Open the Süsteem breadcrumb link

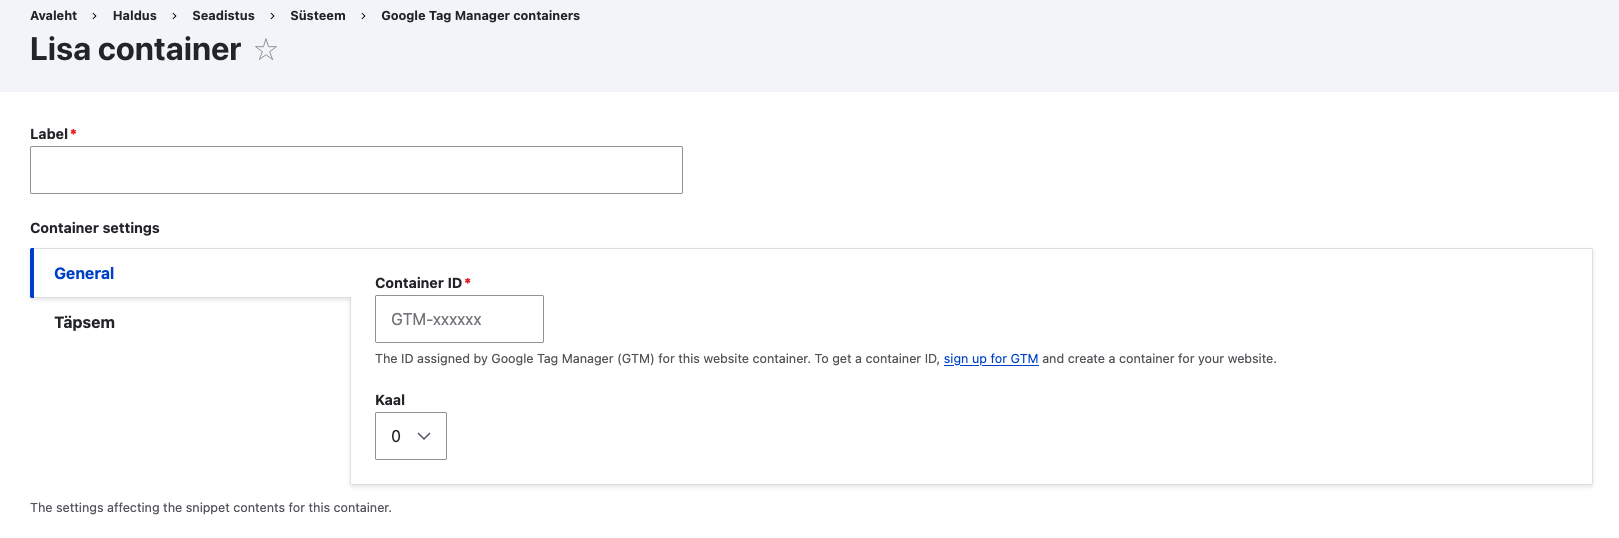click(317, 16)
